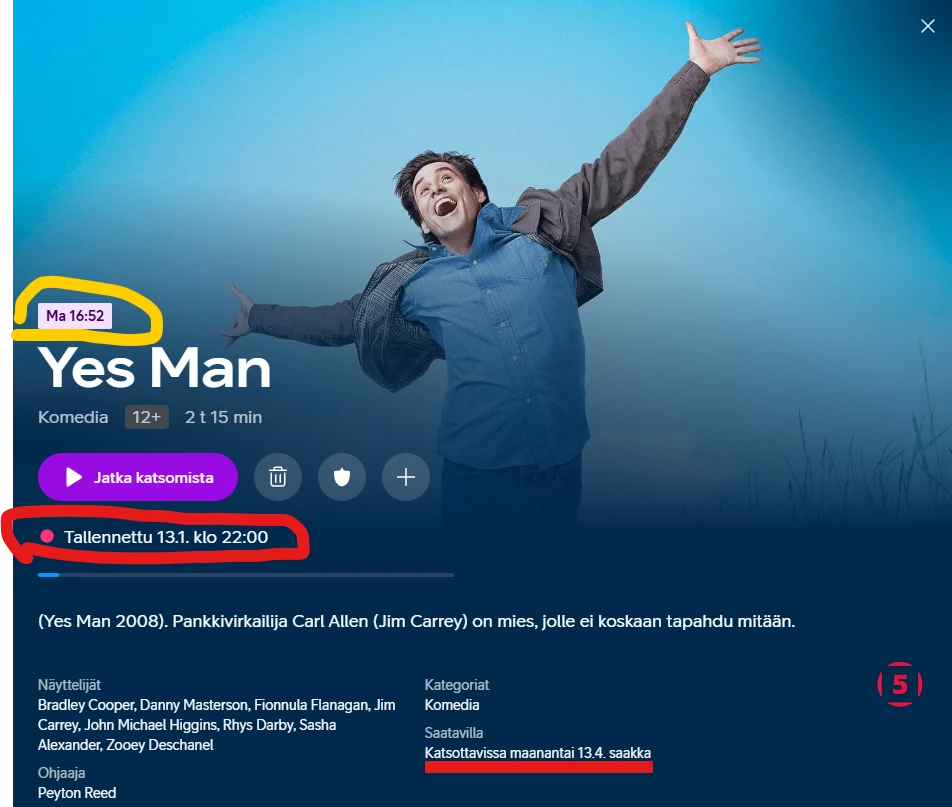This screenshot has height=807, width=952.
Task: Click the cast list under Näyttelijät
Action: 217,725
